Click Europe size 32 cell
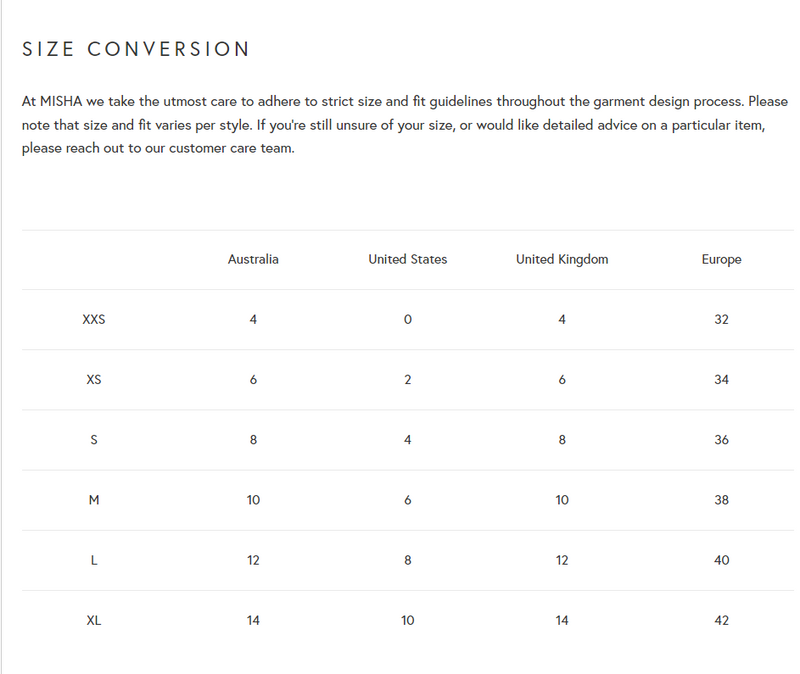 click(721, 320)
